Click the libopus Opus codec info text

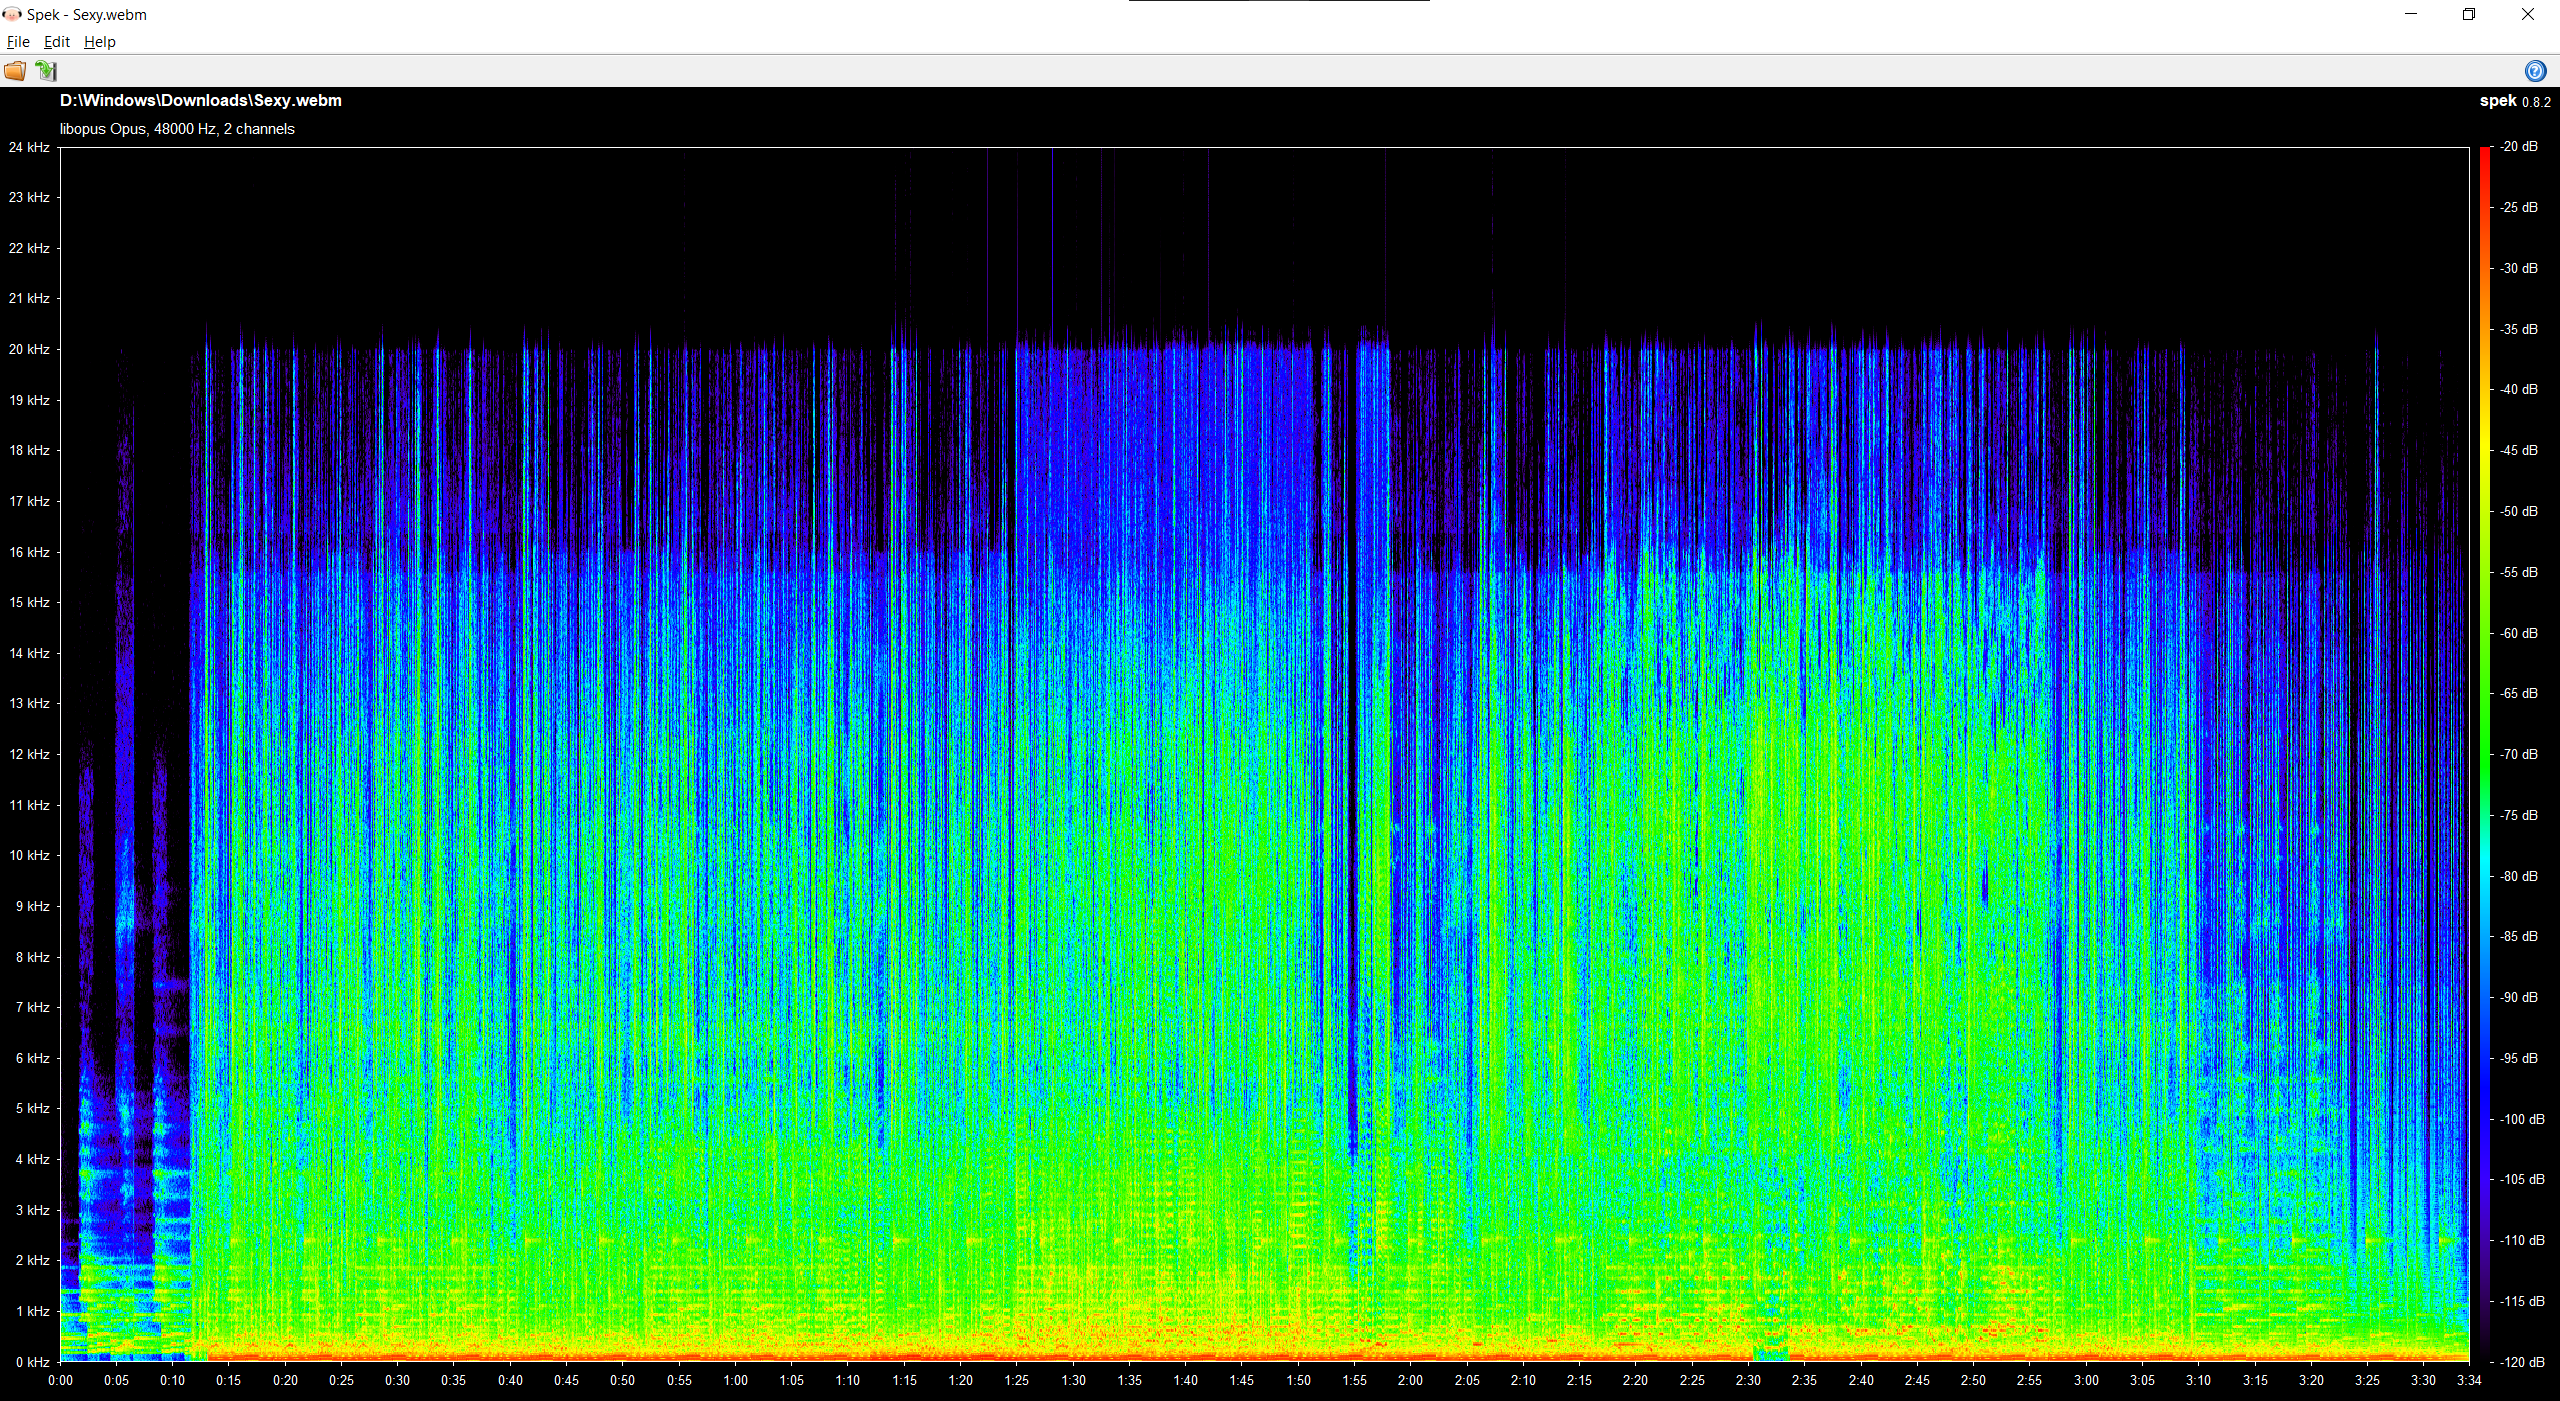click(177, 129)
